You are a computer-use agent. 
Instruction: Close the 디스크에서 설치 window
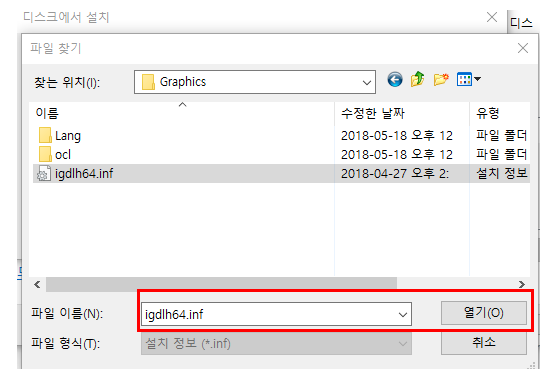[492, 17]
